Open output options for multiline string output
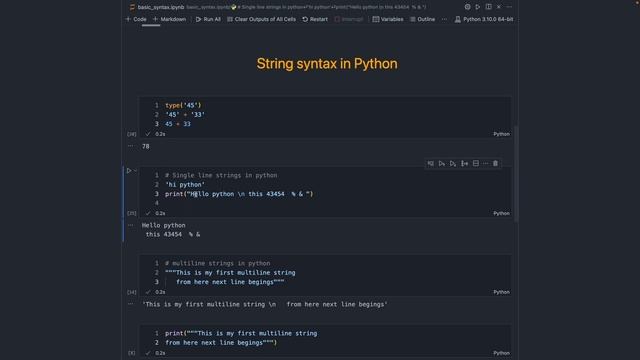 click(x=131, y=304)
